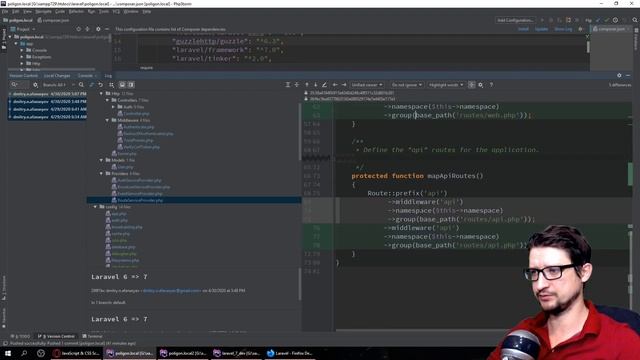Click the log search field
The height and width of the screenshot is (360, 640).
(19, 84)
